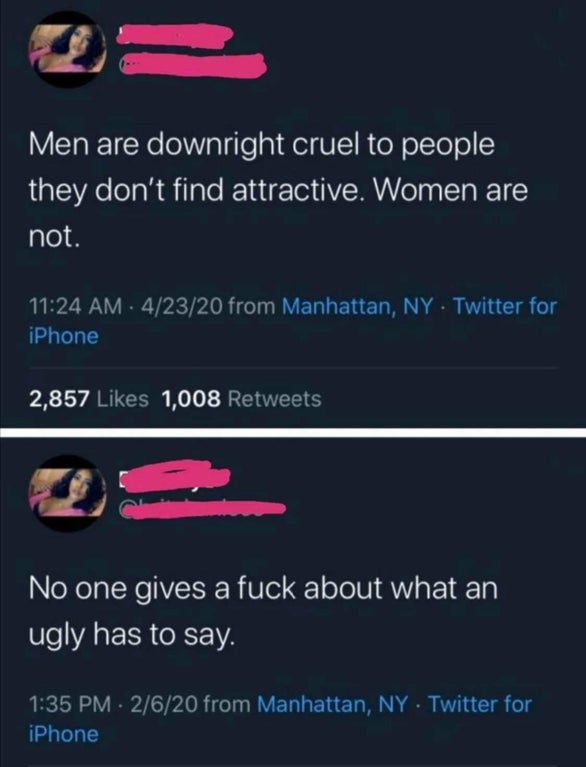Click the 11:24 AM 4/23/20 timestamp
Viewport: 586px width, 767px height.
tap(126, 306)
